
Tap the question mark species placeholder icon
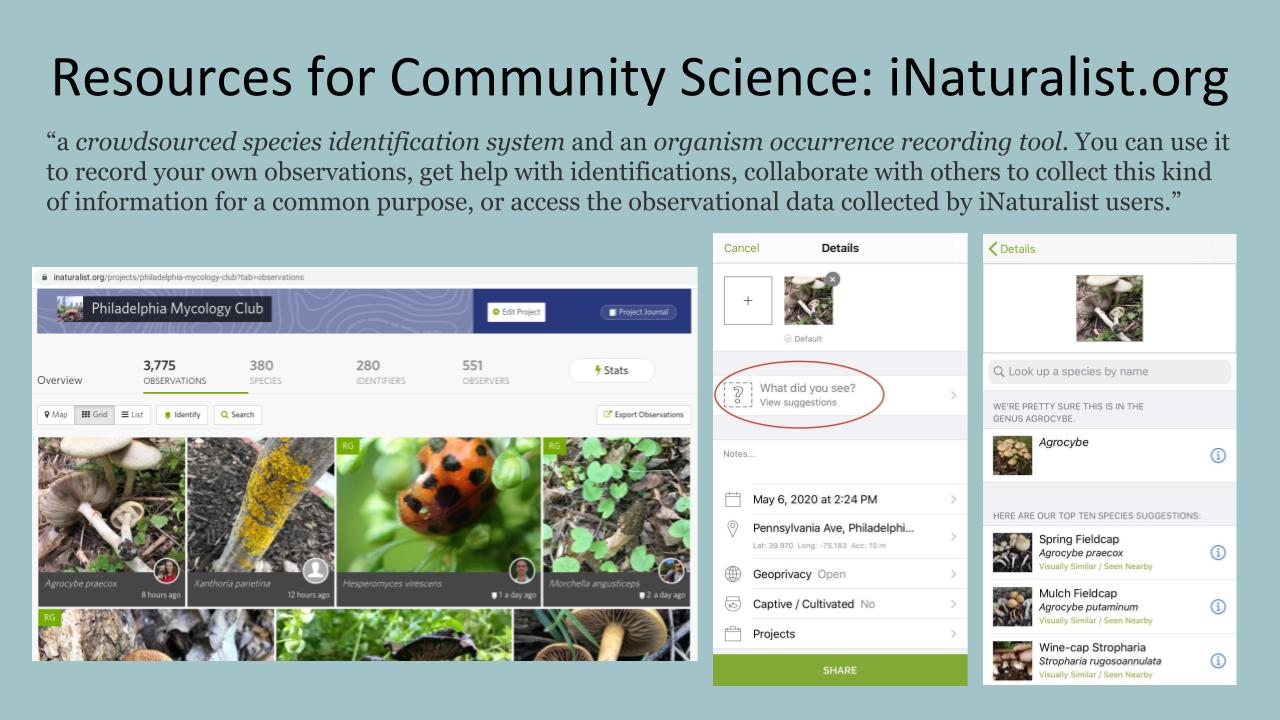click(x=737, y=395)
